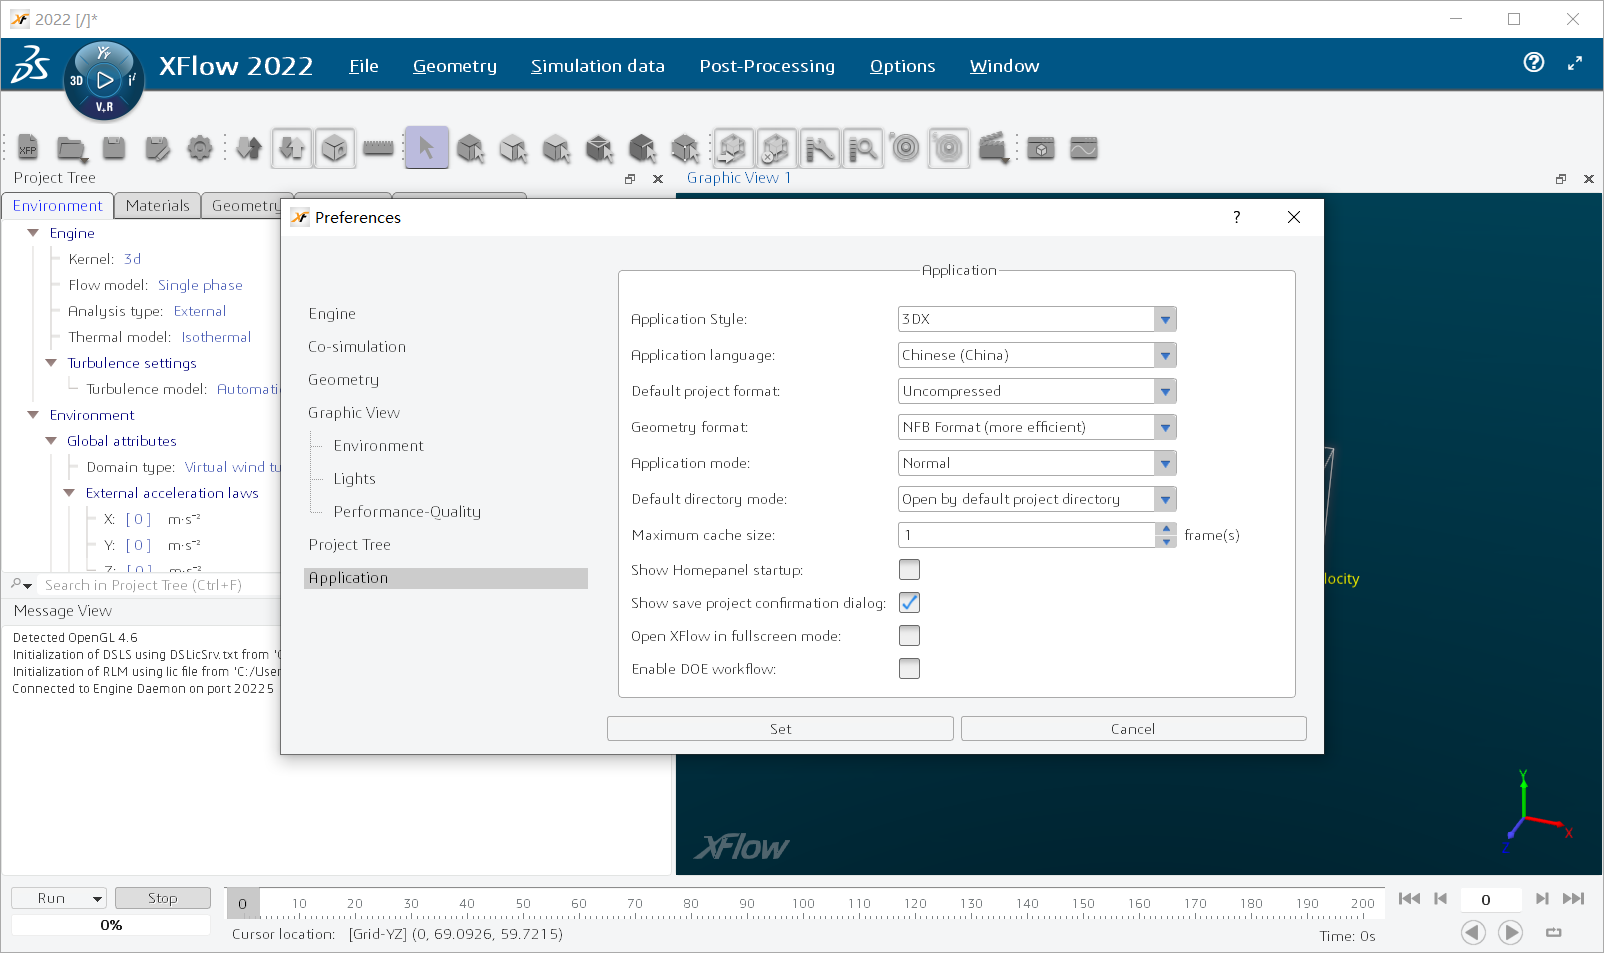This screenshot has height=953, width=1604.
Task: Switch to the Environment tab
Action: pyautogui.click(x=58, y=205)
